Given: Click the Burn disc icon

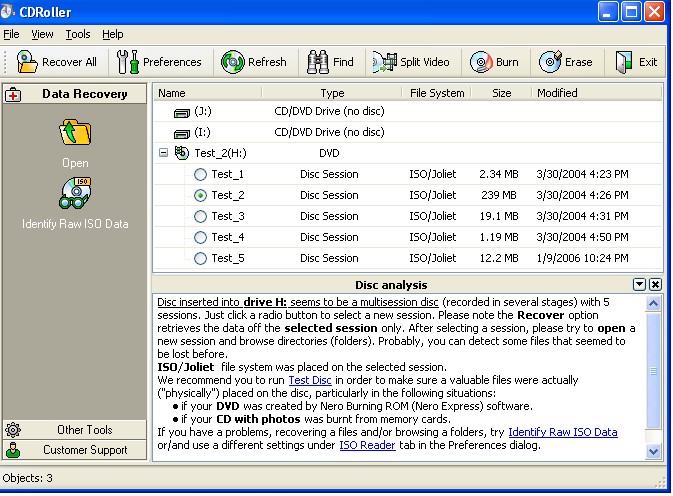Looking at the screenshot, I should [x=481, y=62].
